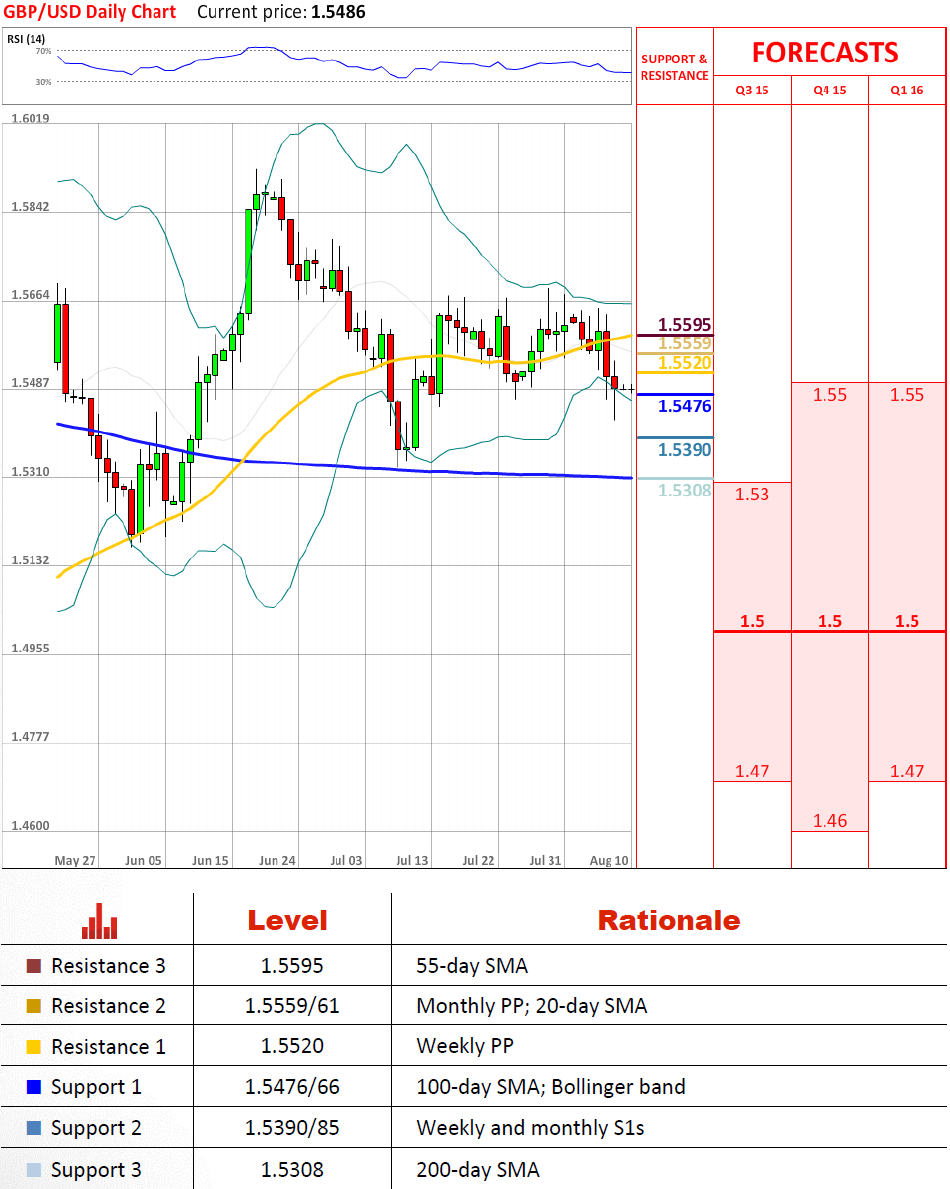Click the Level column header

coord(287,921)
